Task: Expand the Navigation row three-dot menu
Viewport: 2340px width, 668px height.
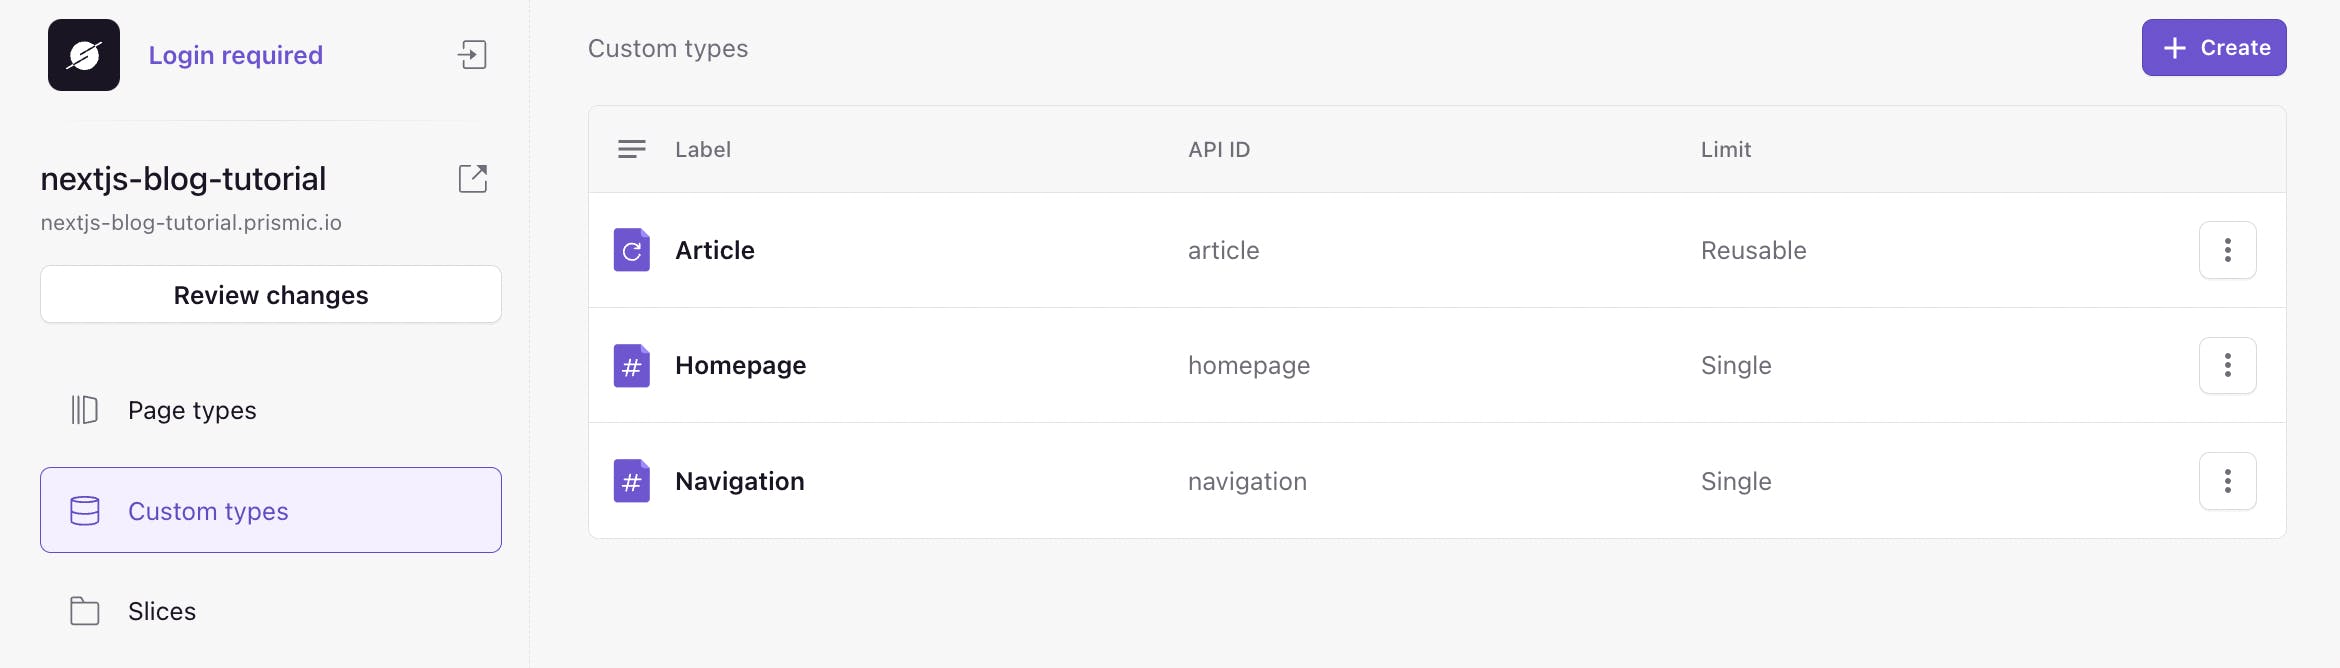Action: coord(2227,481)
